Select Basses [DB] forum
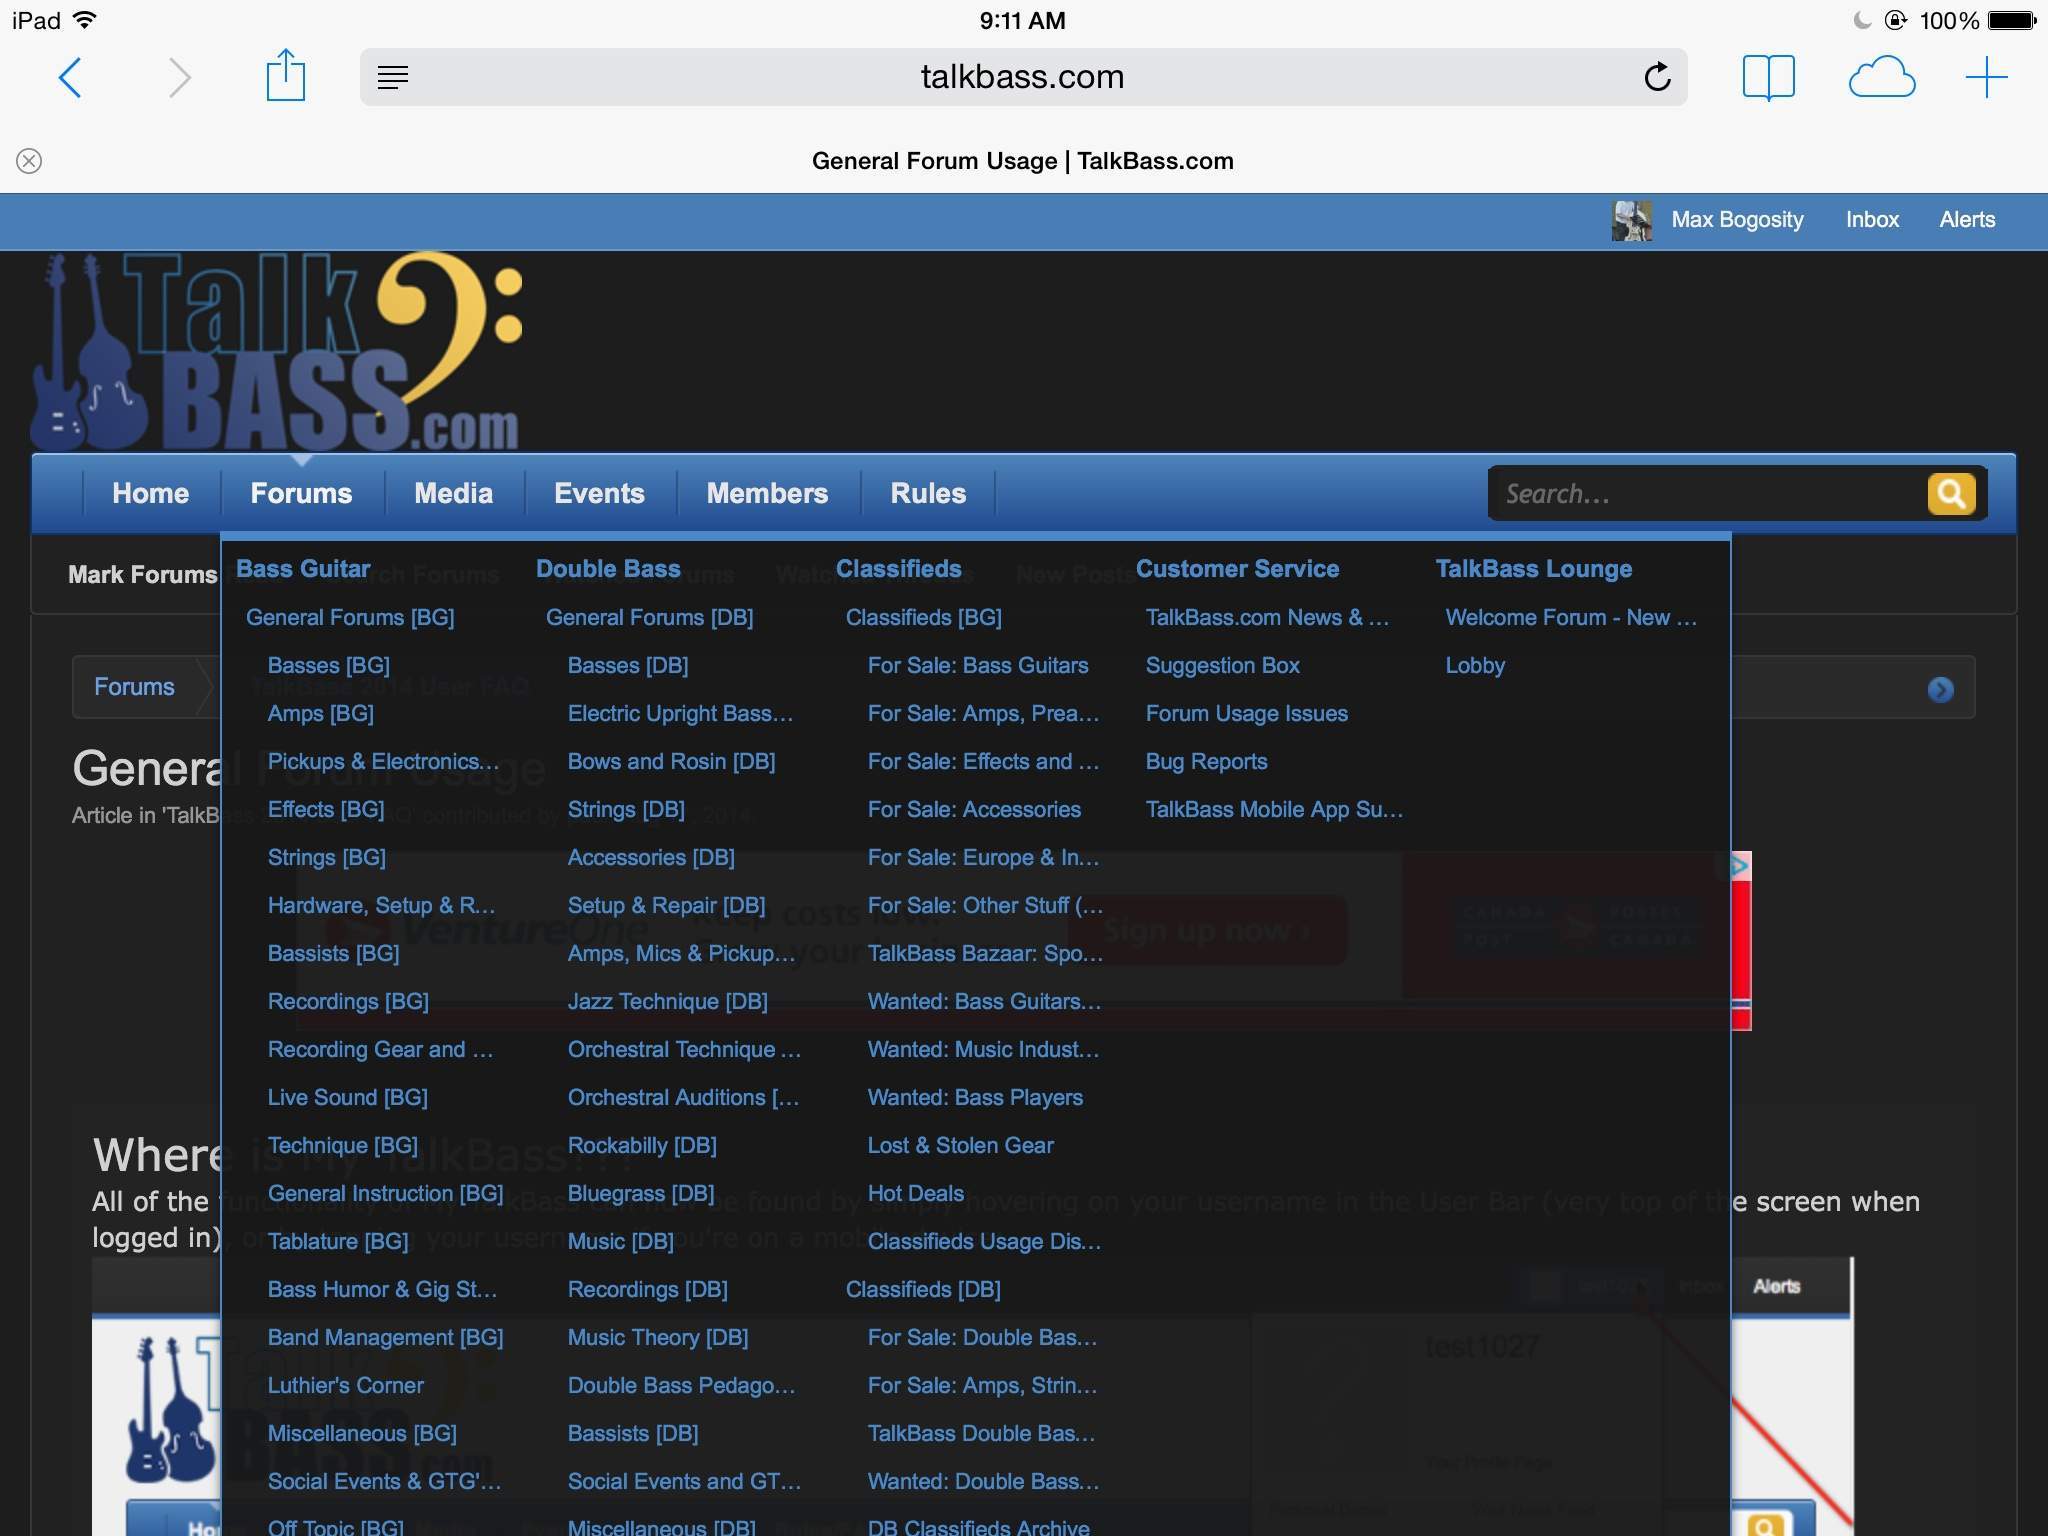2048x1536 pixels. [x=628, y=666]
